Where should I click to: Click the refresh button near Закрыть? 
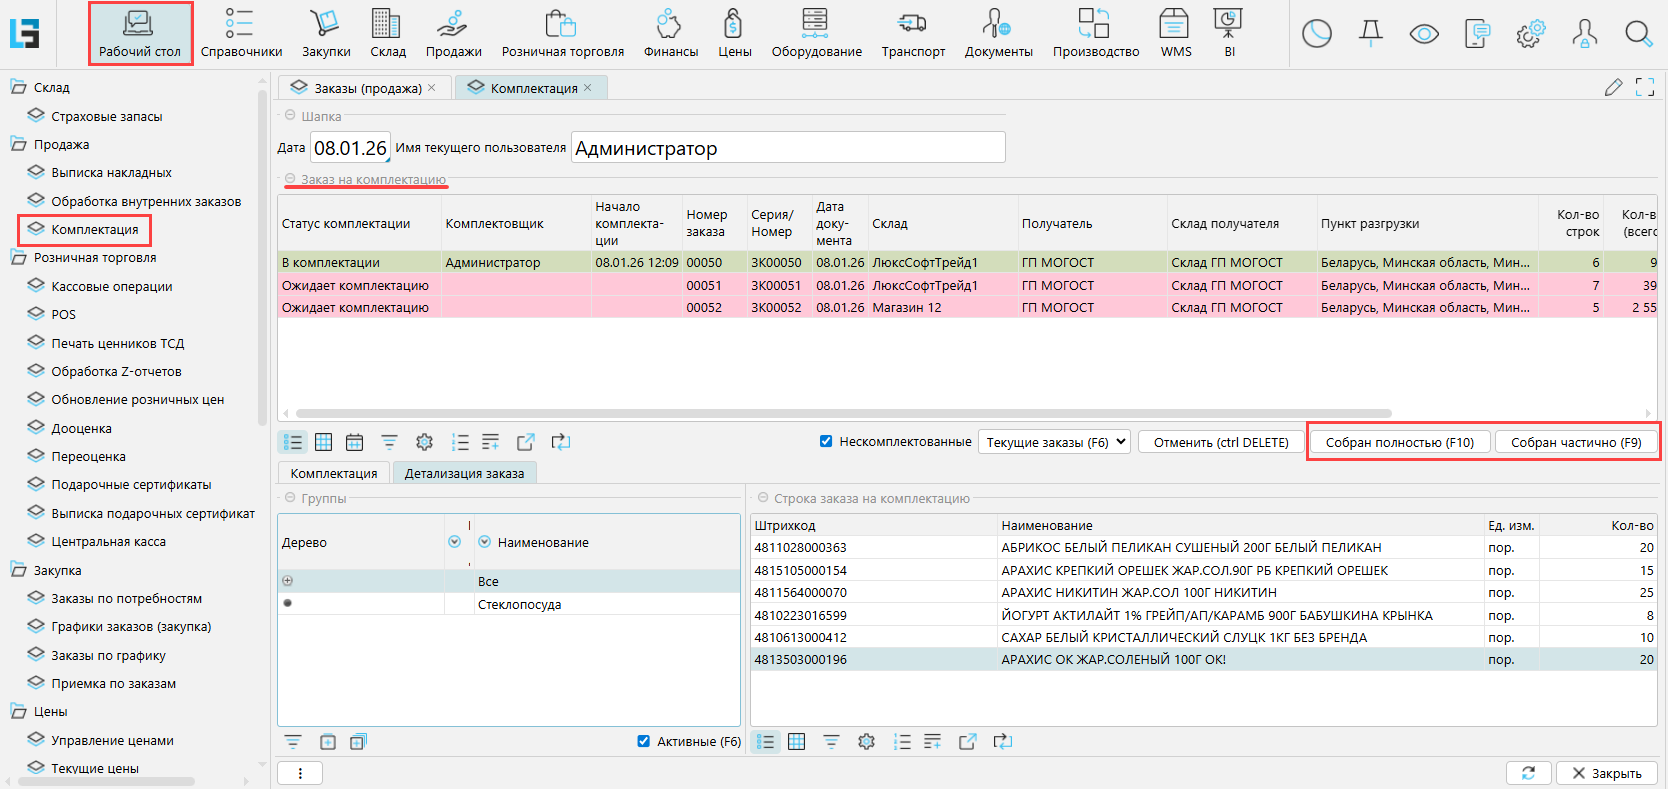[1528, 773]
